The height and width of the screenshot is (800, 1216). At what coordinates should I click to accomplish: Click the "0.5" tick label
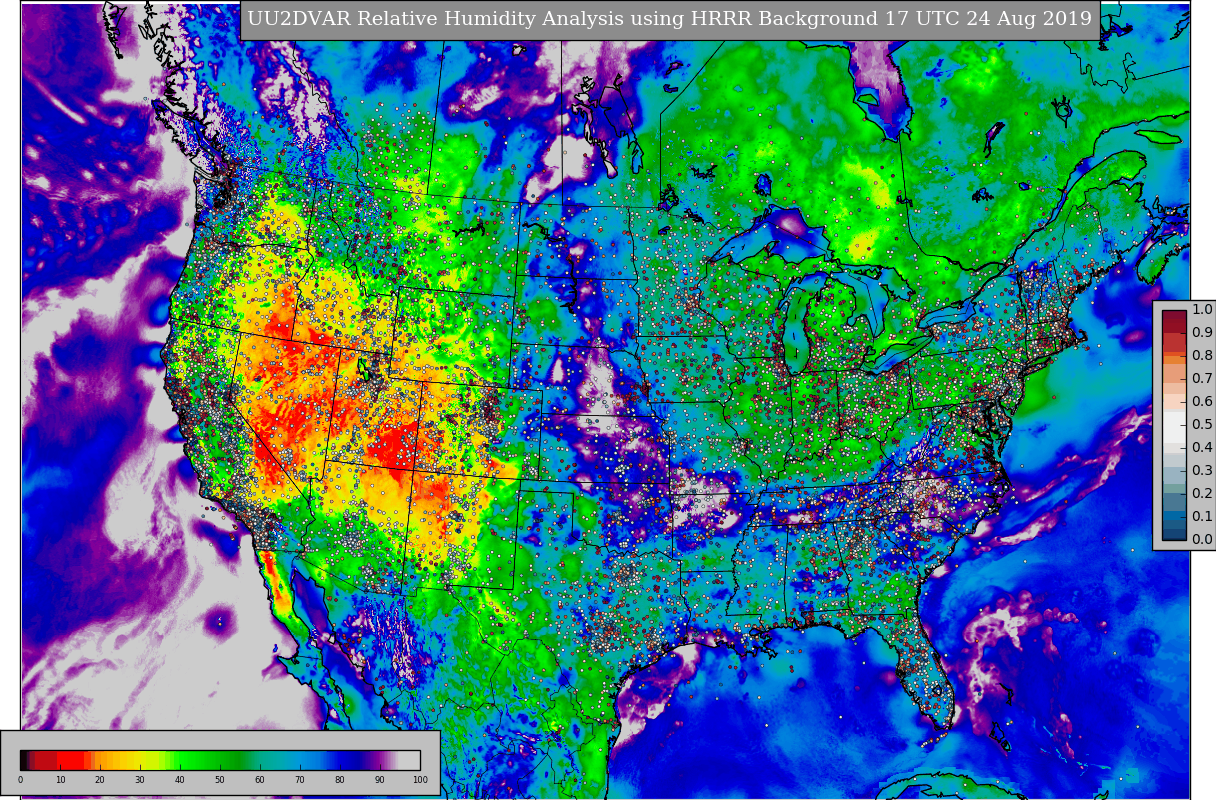1202,425
